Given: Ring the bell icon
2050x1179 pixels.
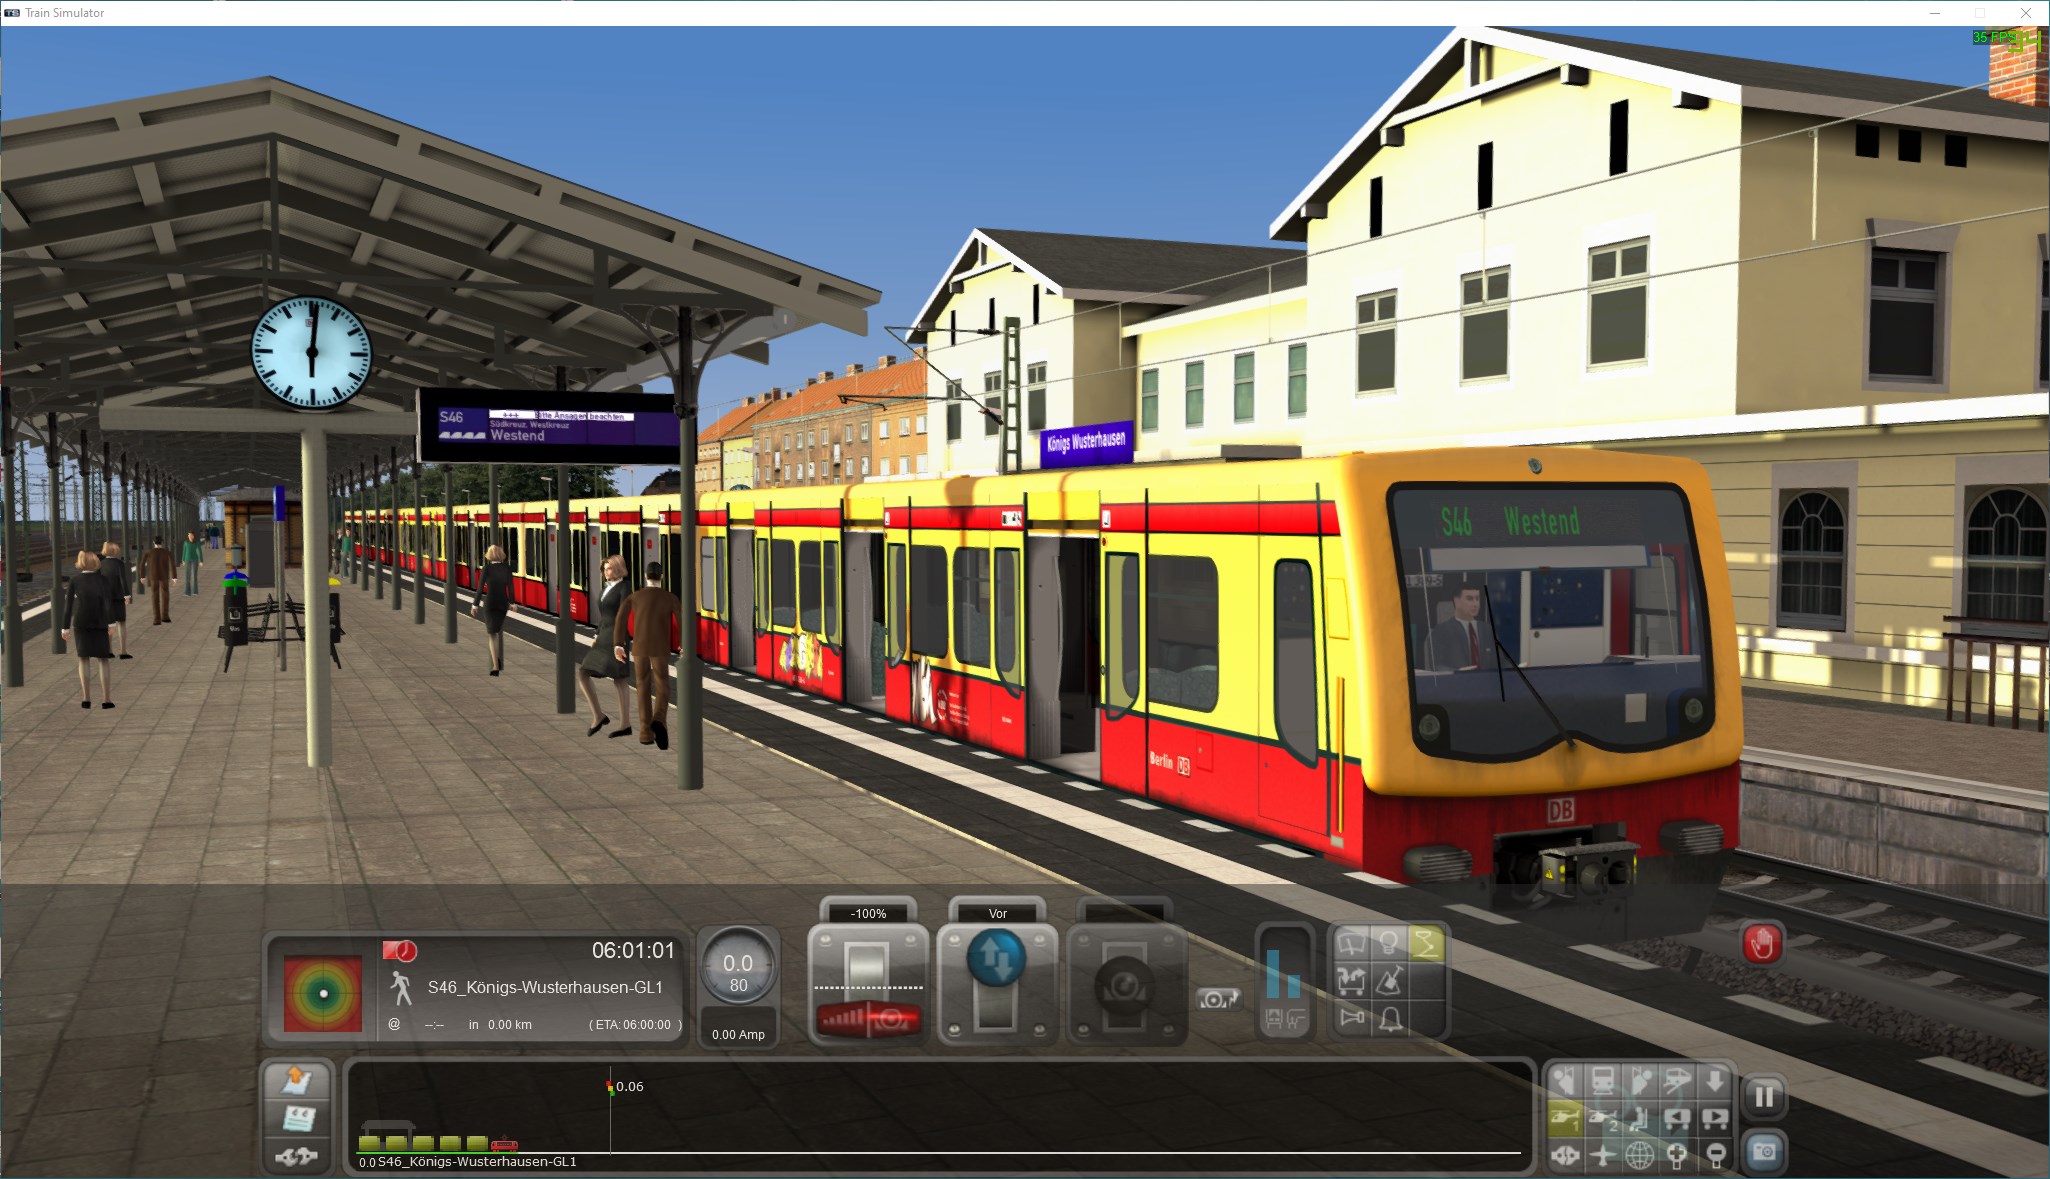Looking at the screenshot, I should tap(1389, 1018).
